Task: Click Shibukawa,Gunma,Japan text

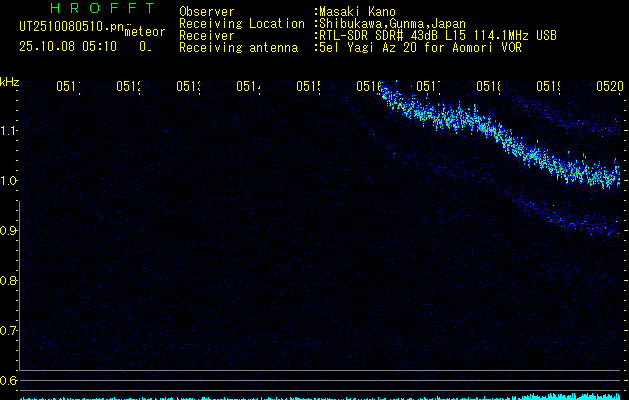Action: coord(392,24)
